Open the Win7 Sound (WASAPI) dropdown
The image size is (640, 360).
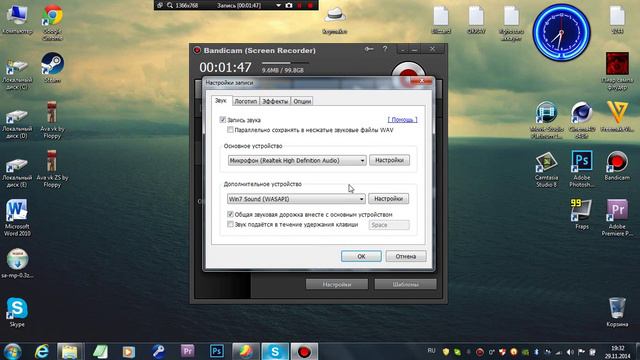(296, 199)
